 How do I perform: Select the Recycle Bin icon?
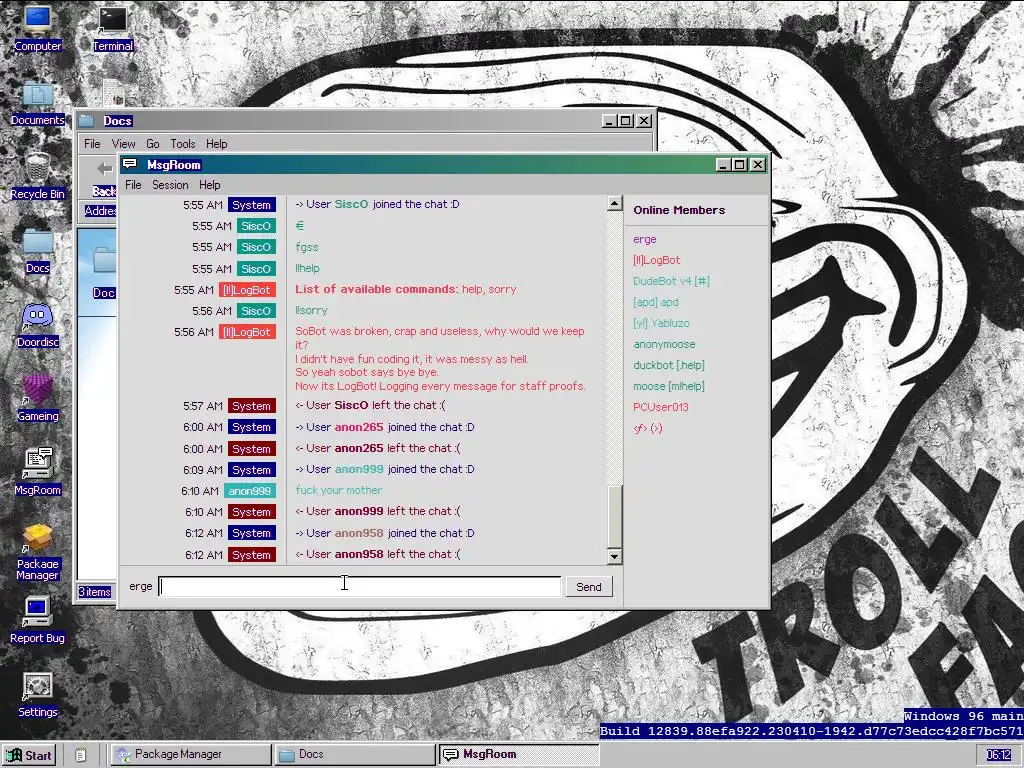[37, 176]
